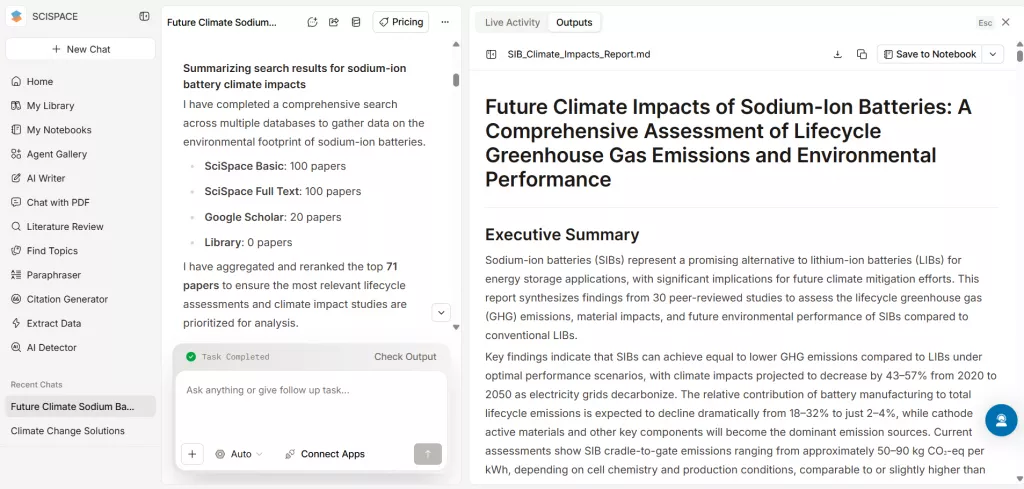Expand the Save to Notebook dropdown arrow

pos(993,54)
